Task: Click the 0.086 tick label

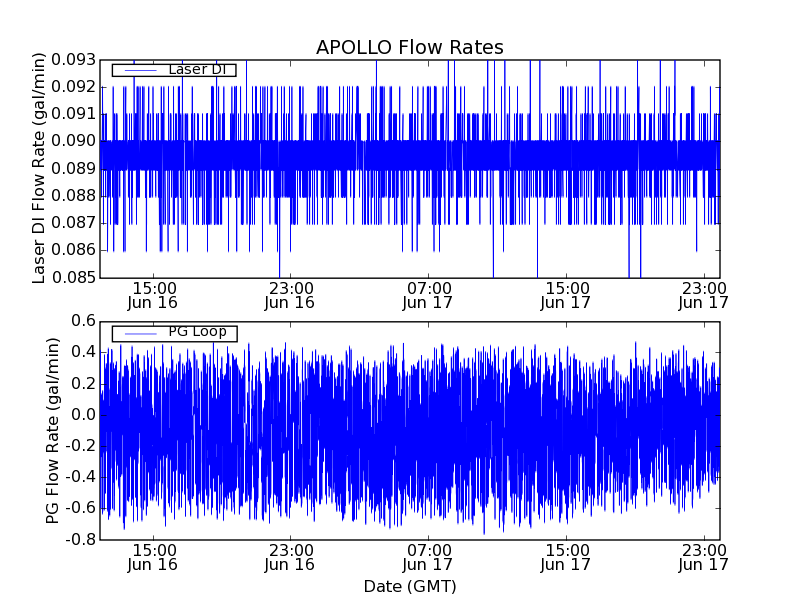Action: coord(73,250)
